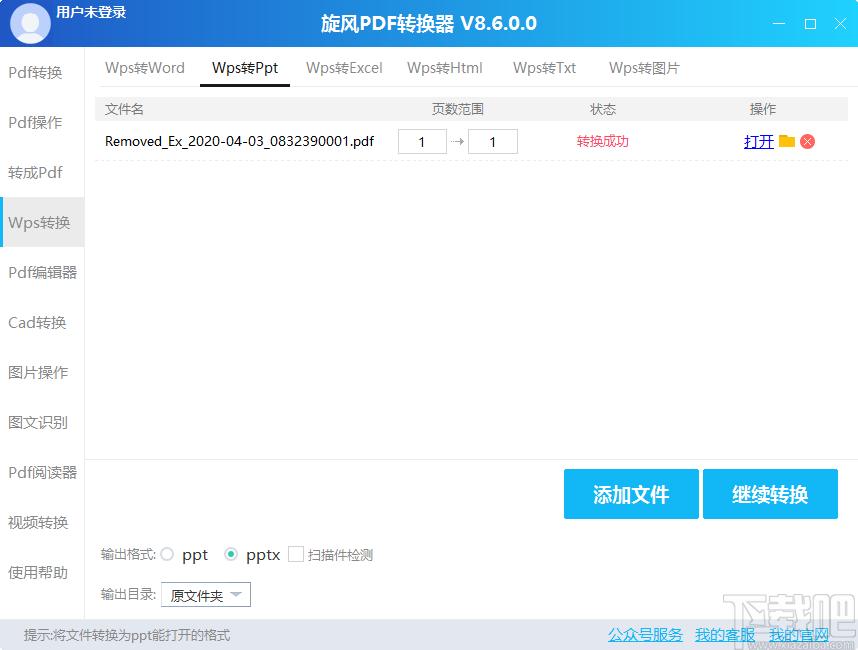Screen dimensions: 858x650
Task: Click the 状态 column header
Action: (602, 109)
